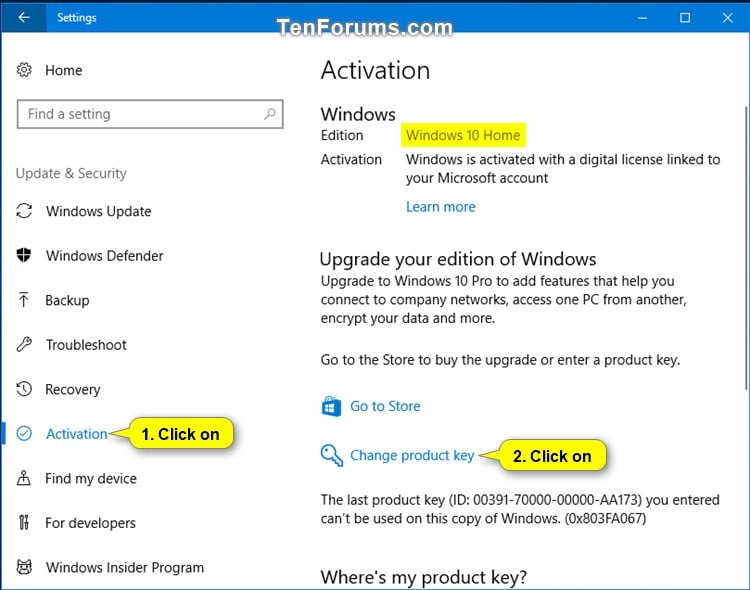Click the Where's my product key heading
This screenshot has width=750, height=590.
(423, 577)
